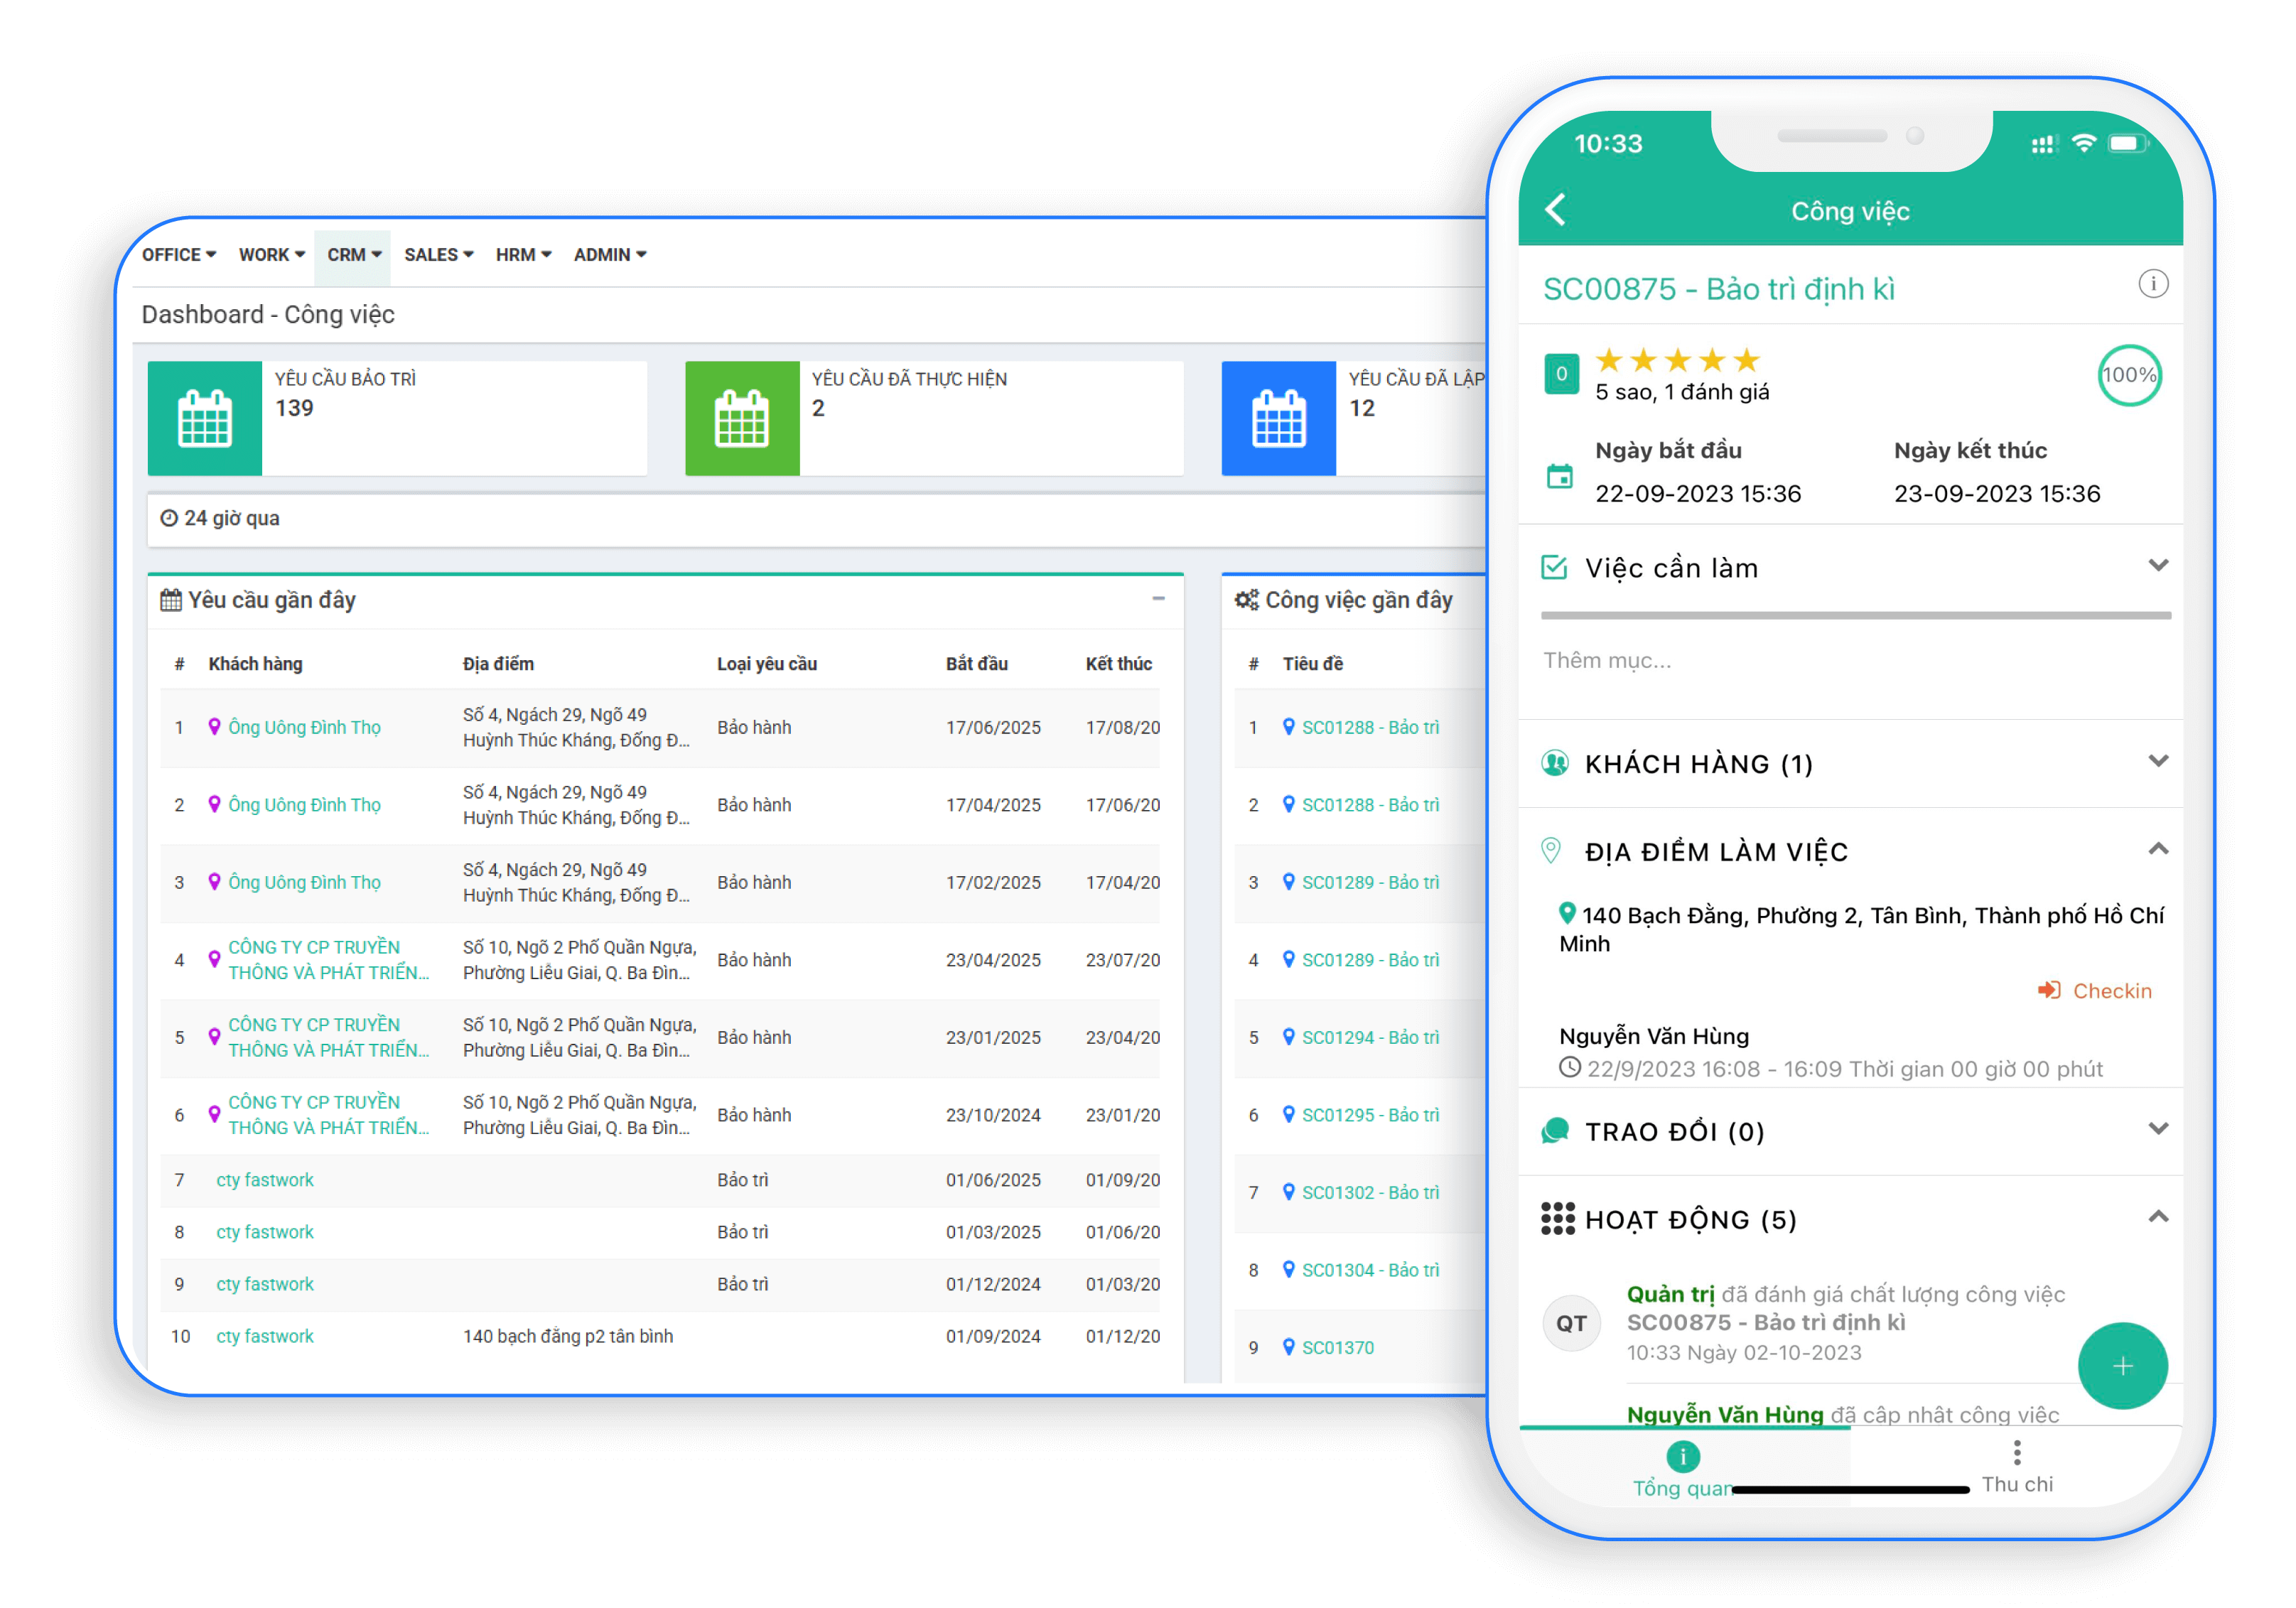Tap the Thu chi three-dots icon
2296x1608 pixels.
pyautogui.click(x=2016, y=1453)
